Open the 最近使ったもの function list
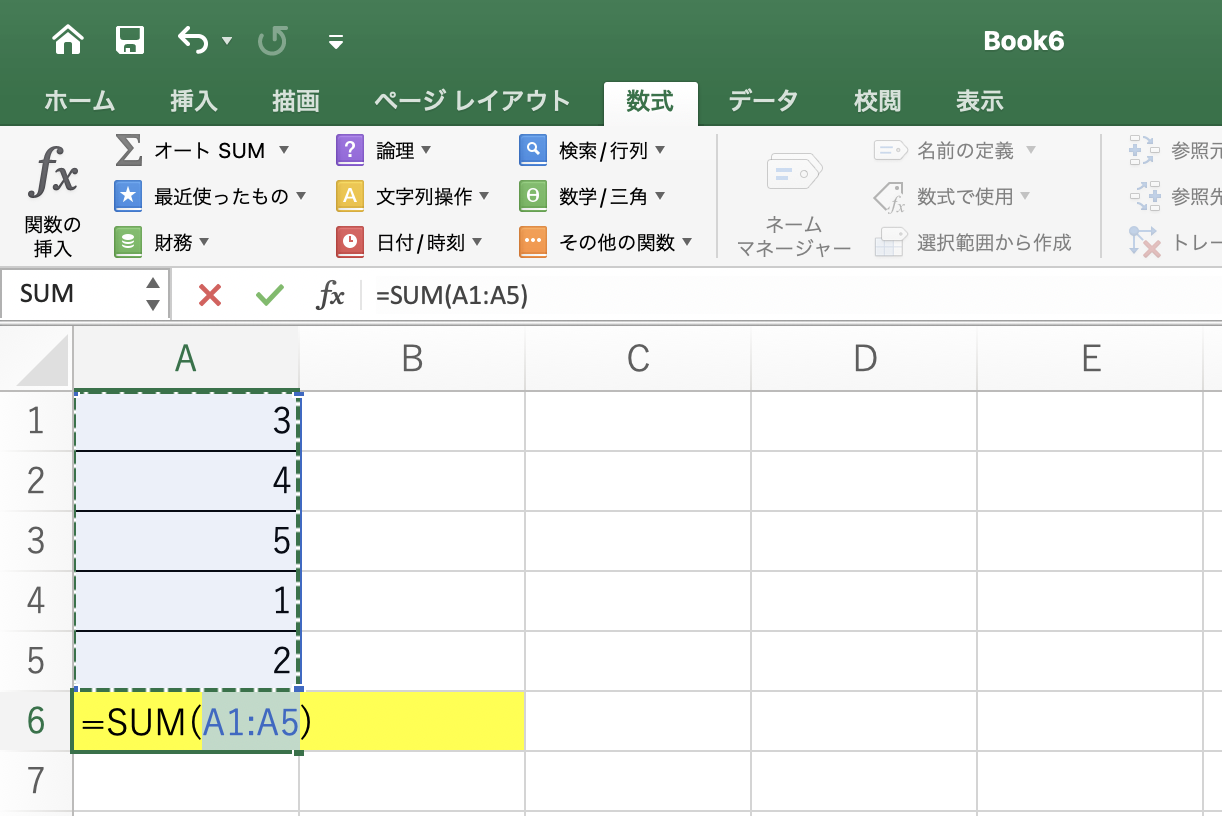 coord(128,196)
